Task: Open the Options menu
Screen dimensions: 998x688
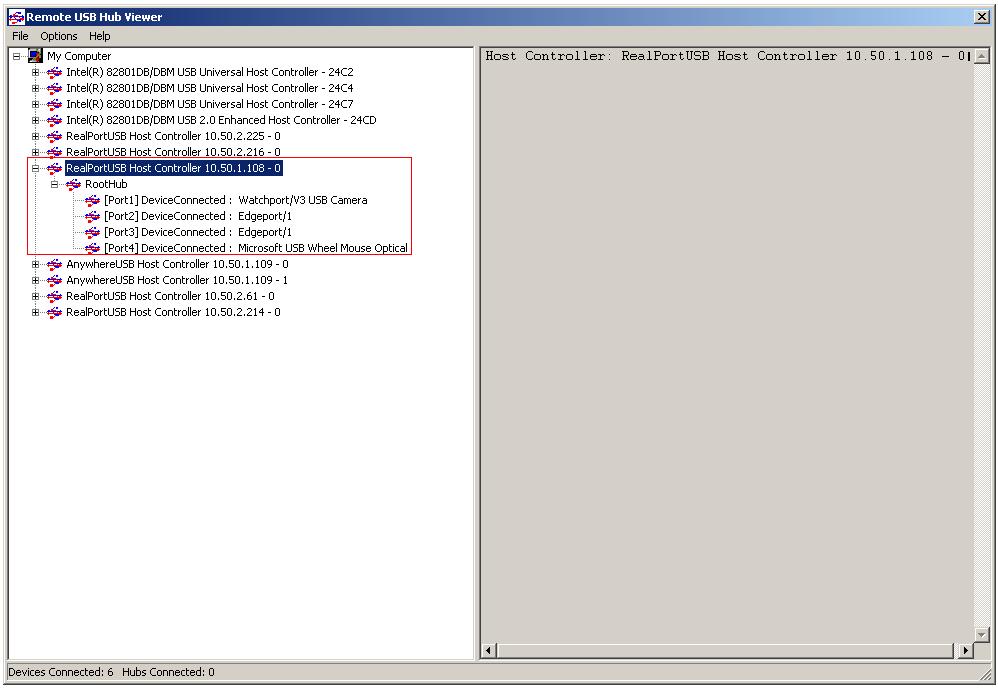Action: click(x=59, y=36)
